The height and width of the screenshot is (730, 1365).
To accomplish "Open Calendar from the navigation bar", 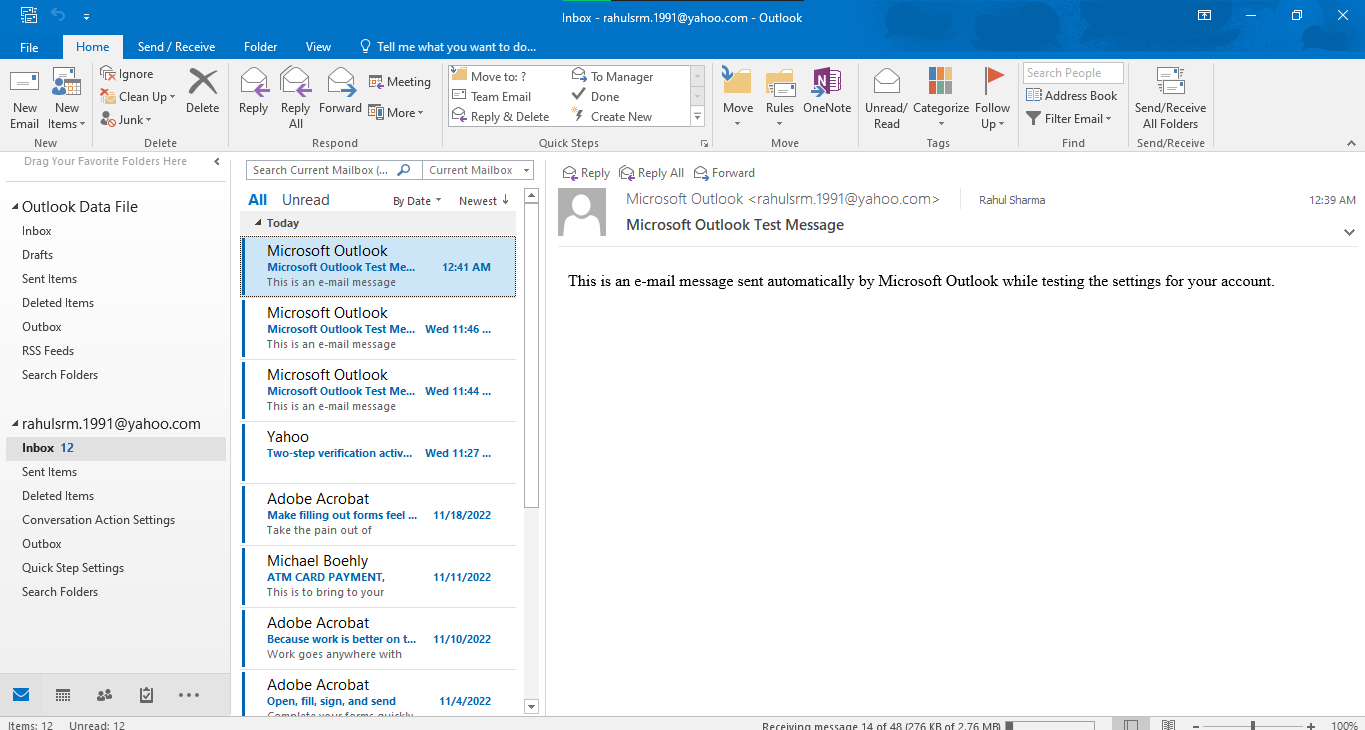I will coord(63,695).
